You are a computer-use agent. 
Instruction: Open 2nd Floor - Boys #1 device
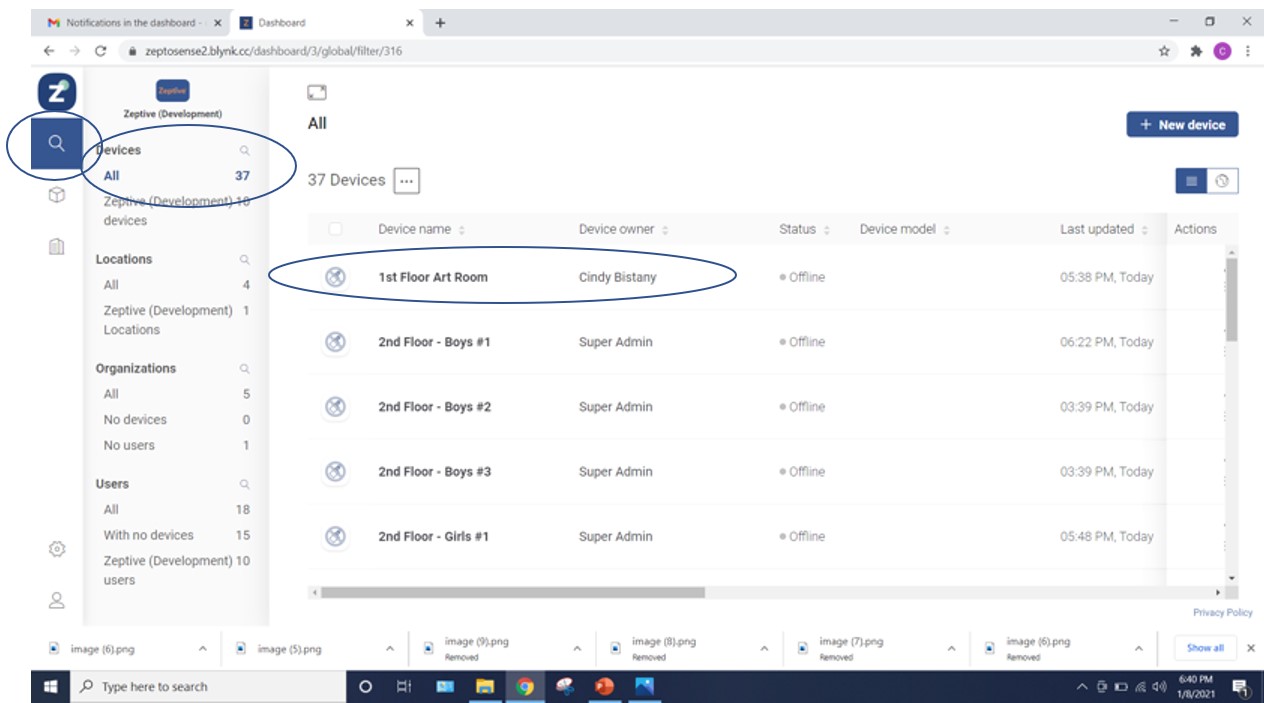(434, 342)
